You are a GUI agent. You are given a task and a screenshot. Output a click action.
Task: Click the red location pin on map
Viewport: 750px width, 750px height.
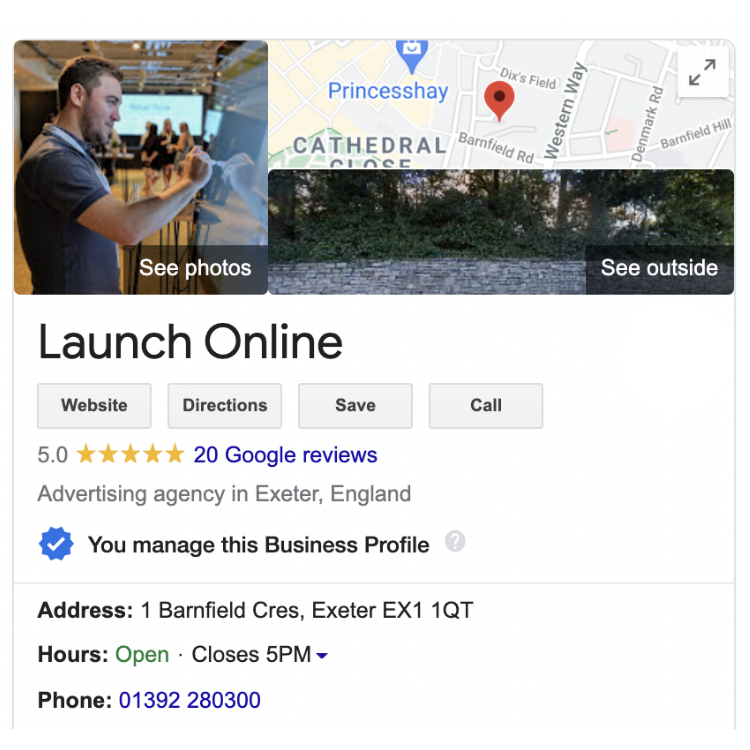tap(499, 100)
